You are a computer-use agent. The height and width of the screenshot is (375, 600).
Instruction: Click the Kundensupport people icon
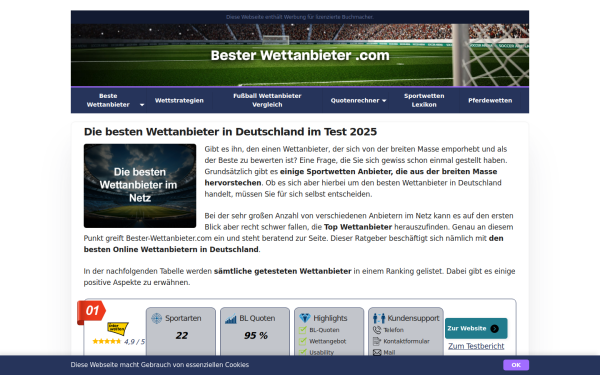tap(379, 318)
